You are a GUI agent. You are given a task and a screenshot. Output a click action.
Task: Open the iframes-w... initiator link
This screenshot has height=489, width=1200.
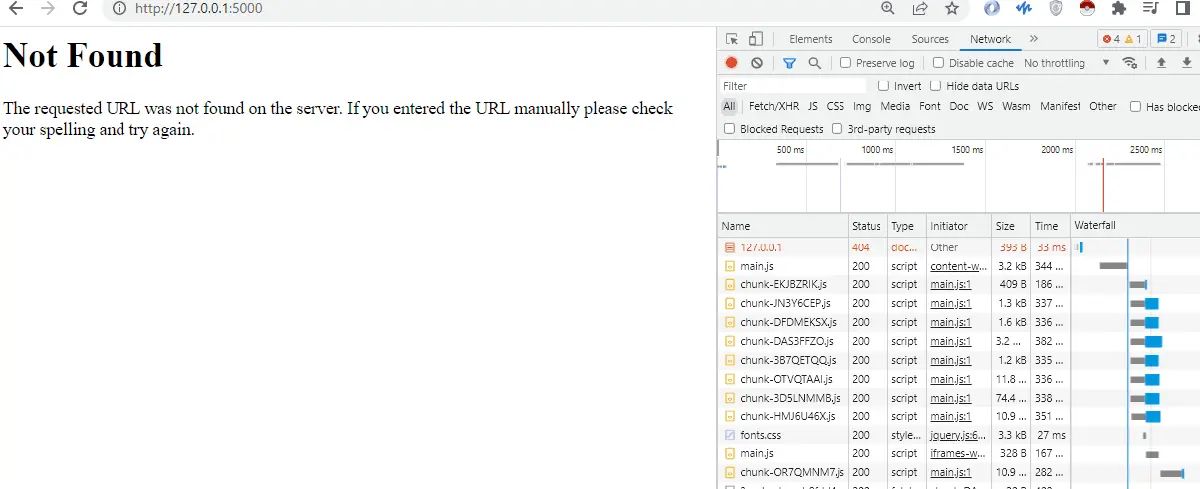click(x=958, y=453)
